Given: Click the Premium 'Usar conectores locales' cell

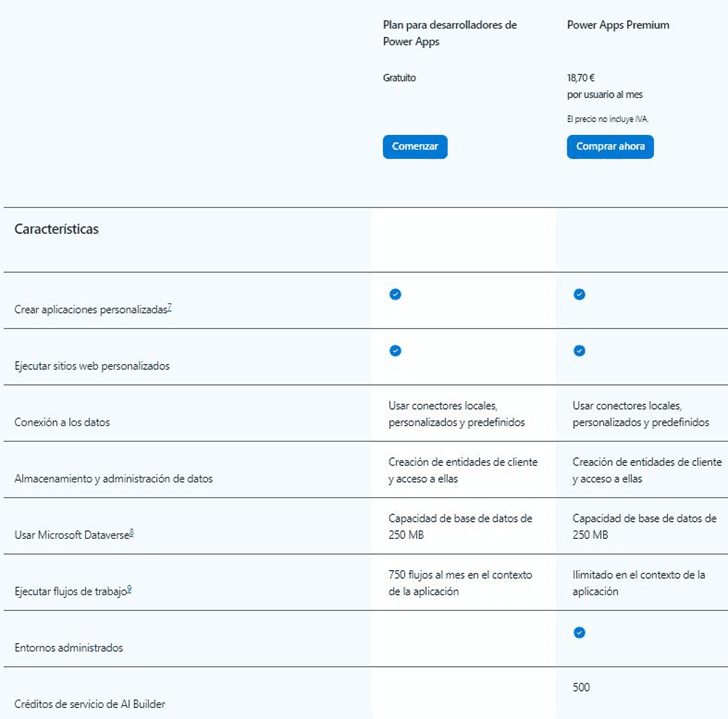Looking at the screenshot, I should click(x=641, y=414).
